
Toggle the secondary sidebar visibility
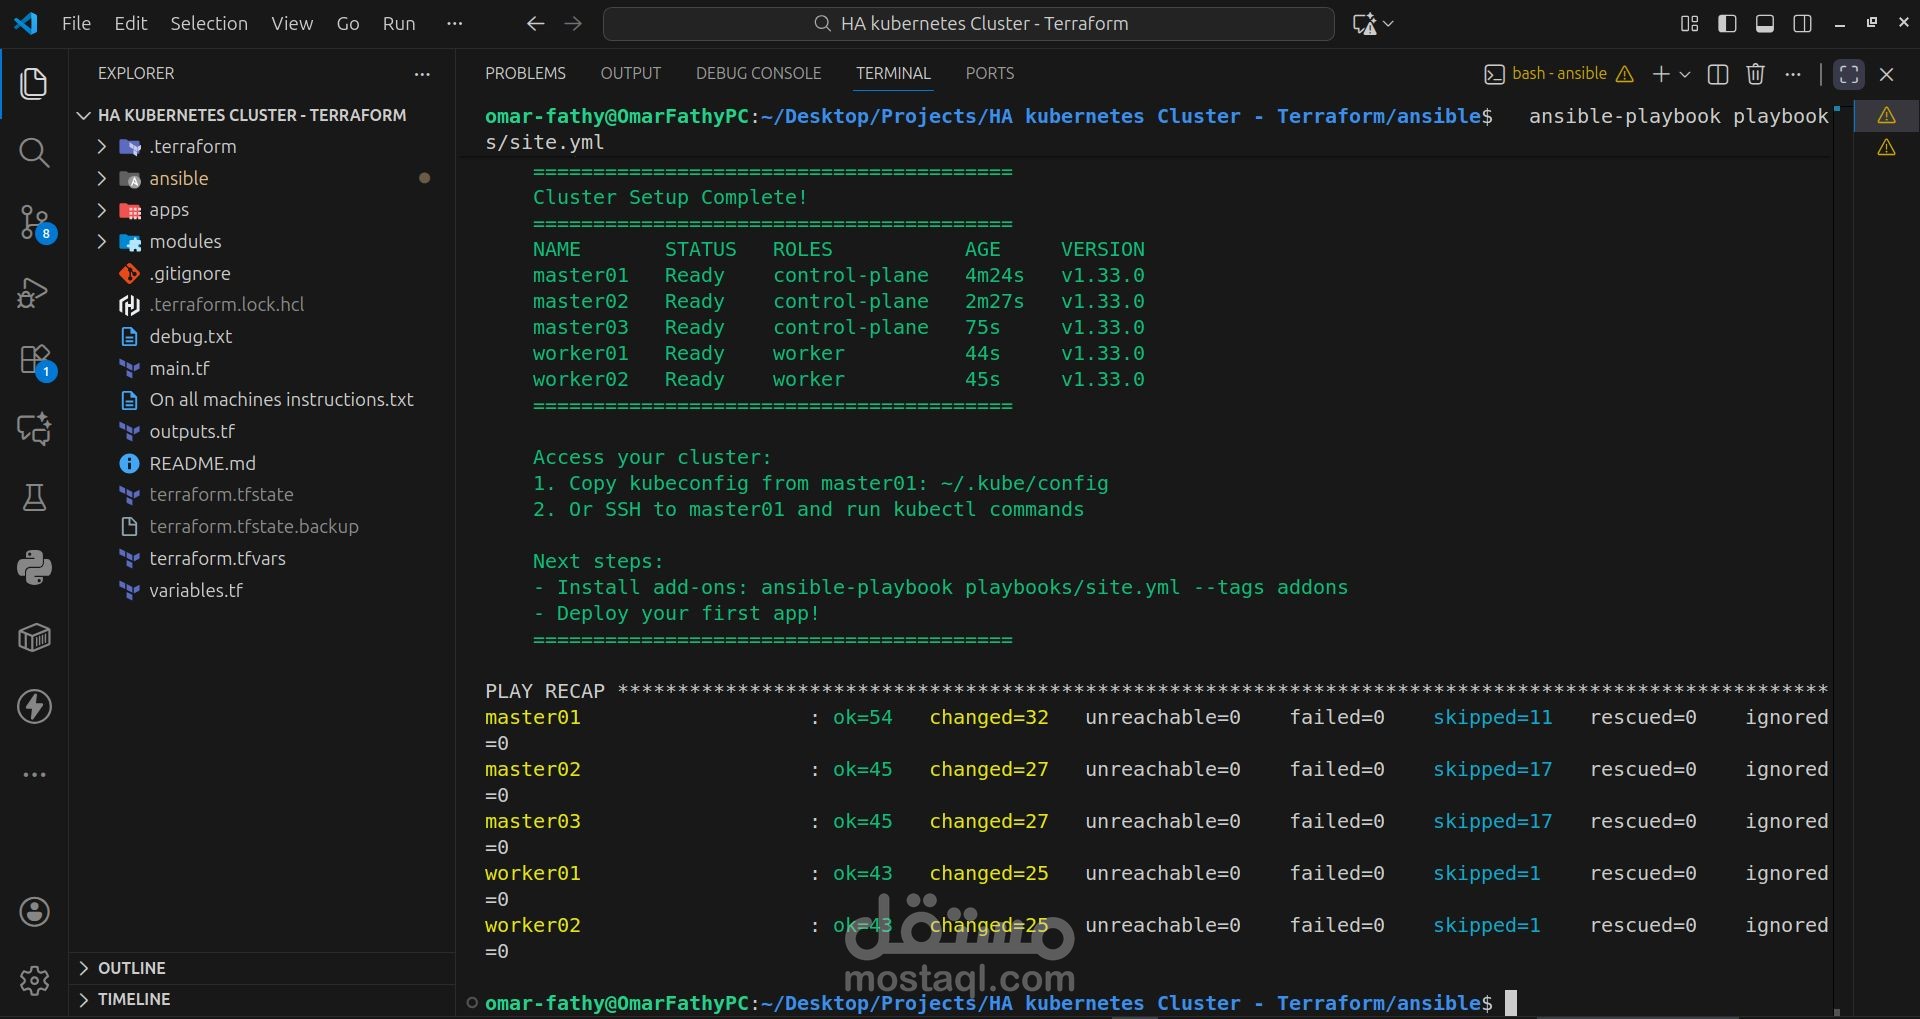(1803, 23)
